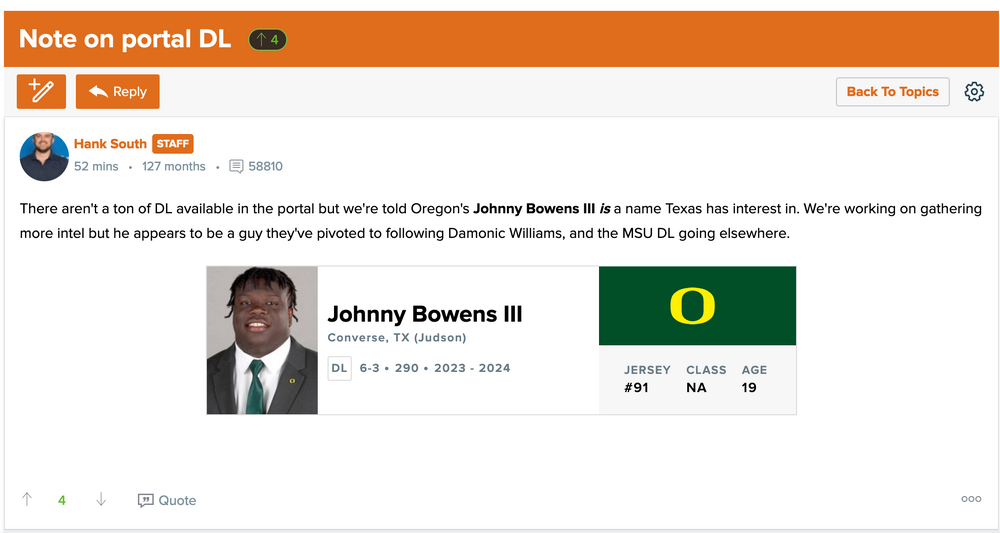Screen dimensions: 1000x533
Task: Open the topic settings gear
Action: (974, 92)
